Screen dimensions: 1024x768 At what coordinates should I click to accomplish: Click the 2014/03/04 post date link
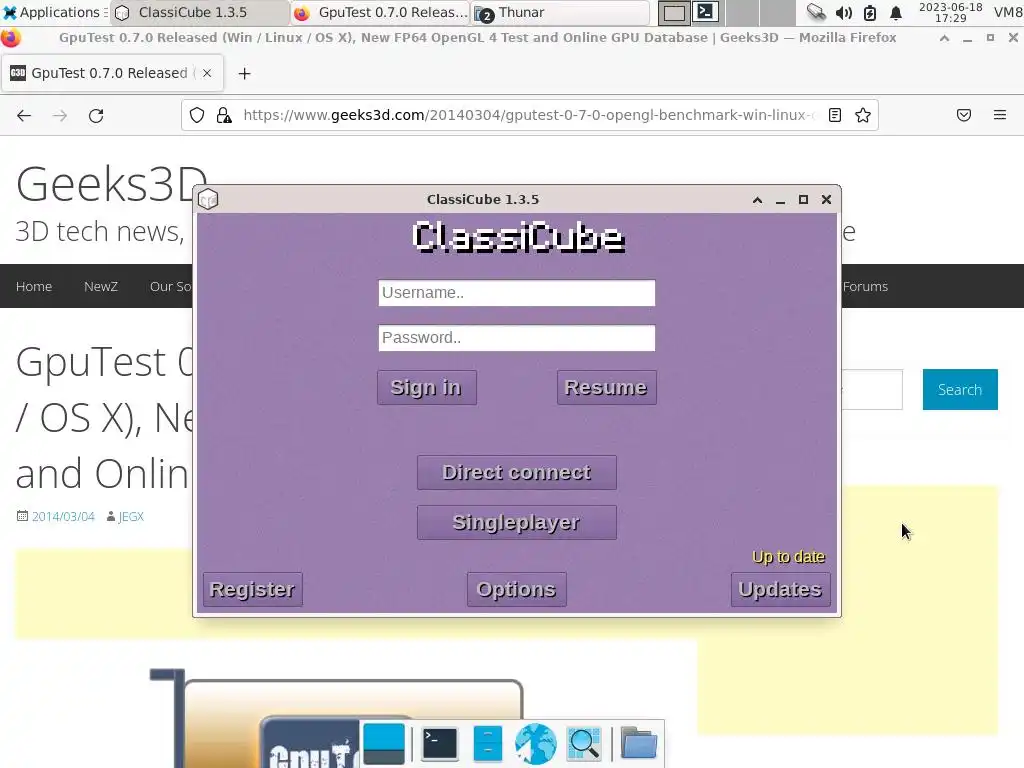click(x=63, y=517)
